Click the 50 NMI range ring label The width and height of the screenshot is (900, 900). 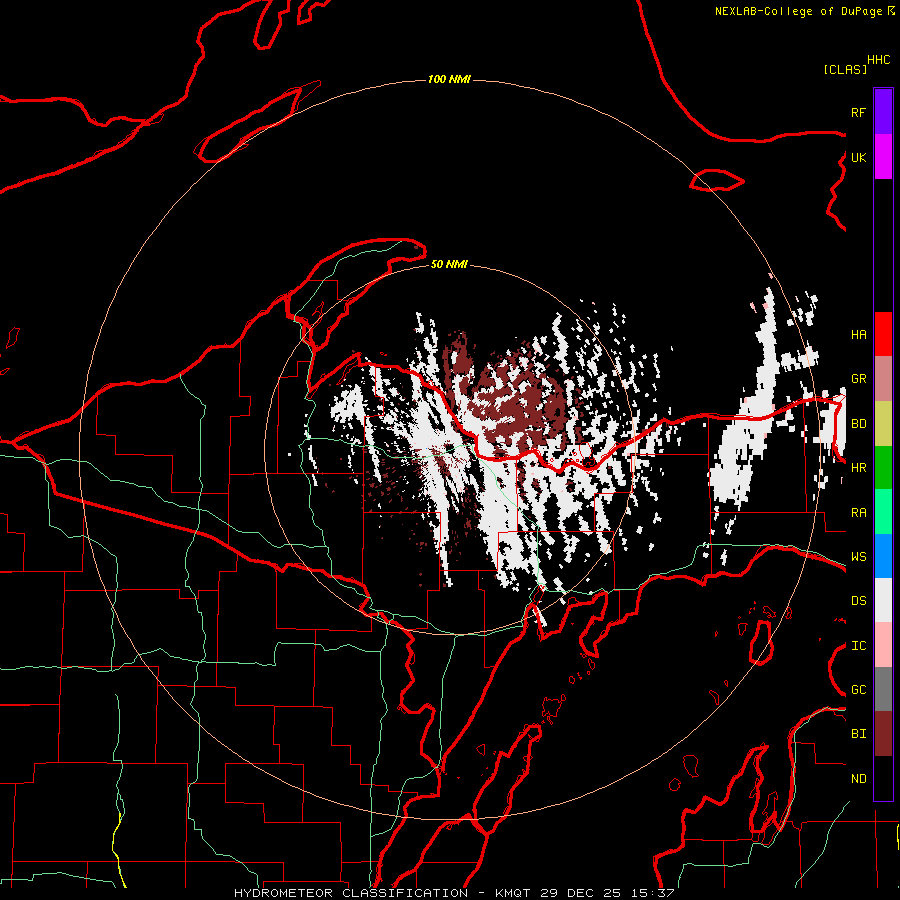tap(449, 264)
